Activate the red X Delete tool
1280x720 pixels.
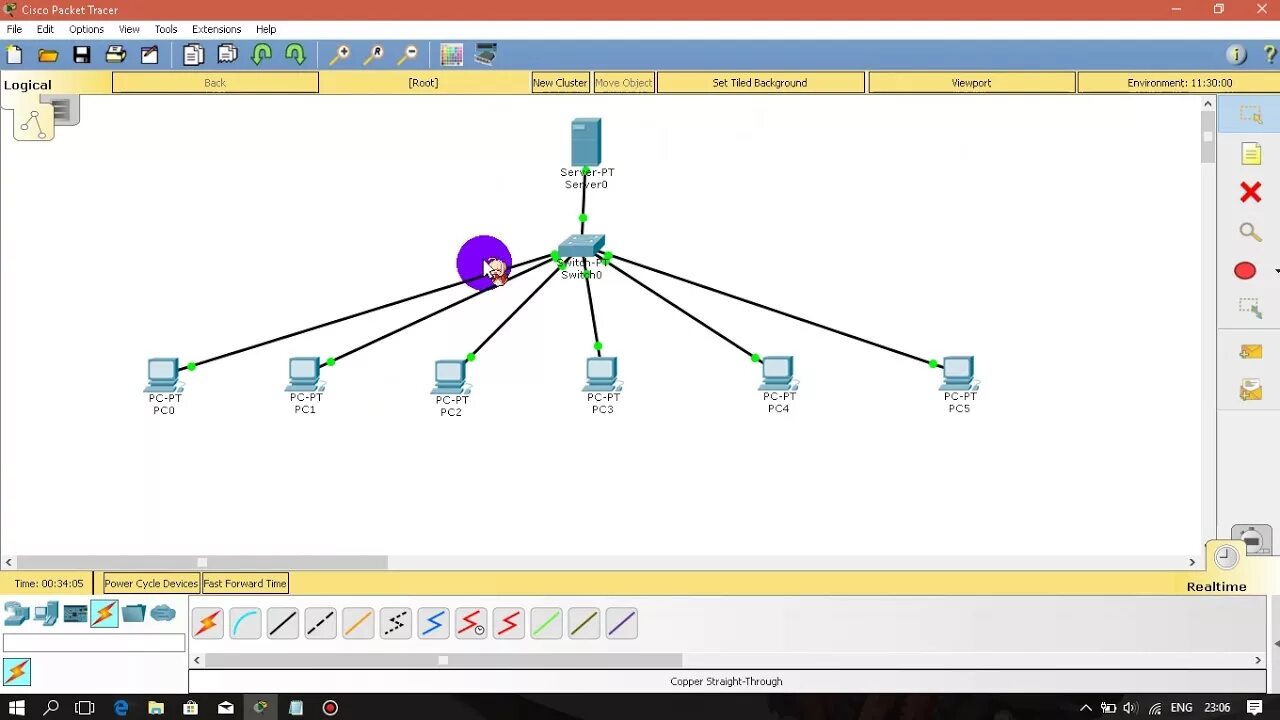(1251, 192)
